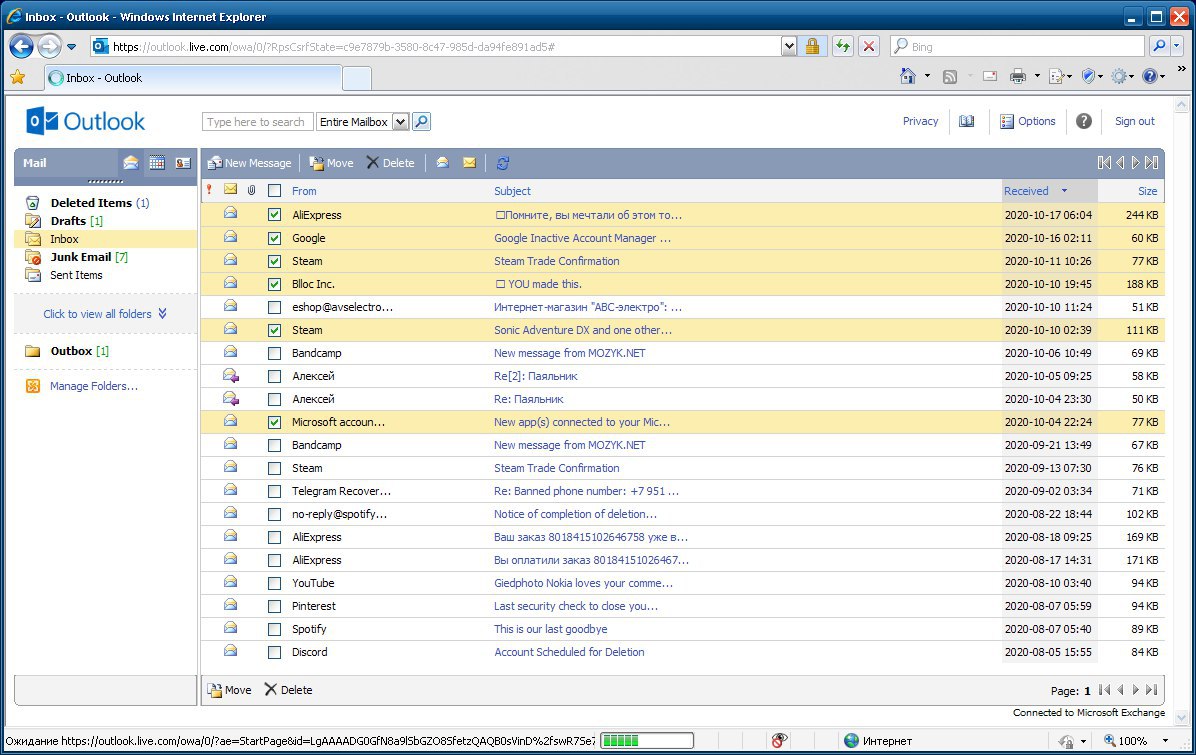Open the Bing search provider dropdown
Screen dimensions: 1196x755
1177,47
